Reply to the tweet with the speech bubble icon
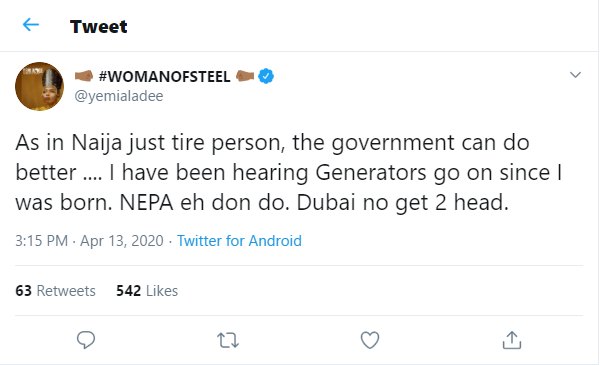Screen dimensions: 600x365 (86, 340)
